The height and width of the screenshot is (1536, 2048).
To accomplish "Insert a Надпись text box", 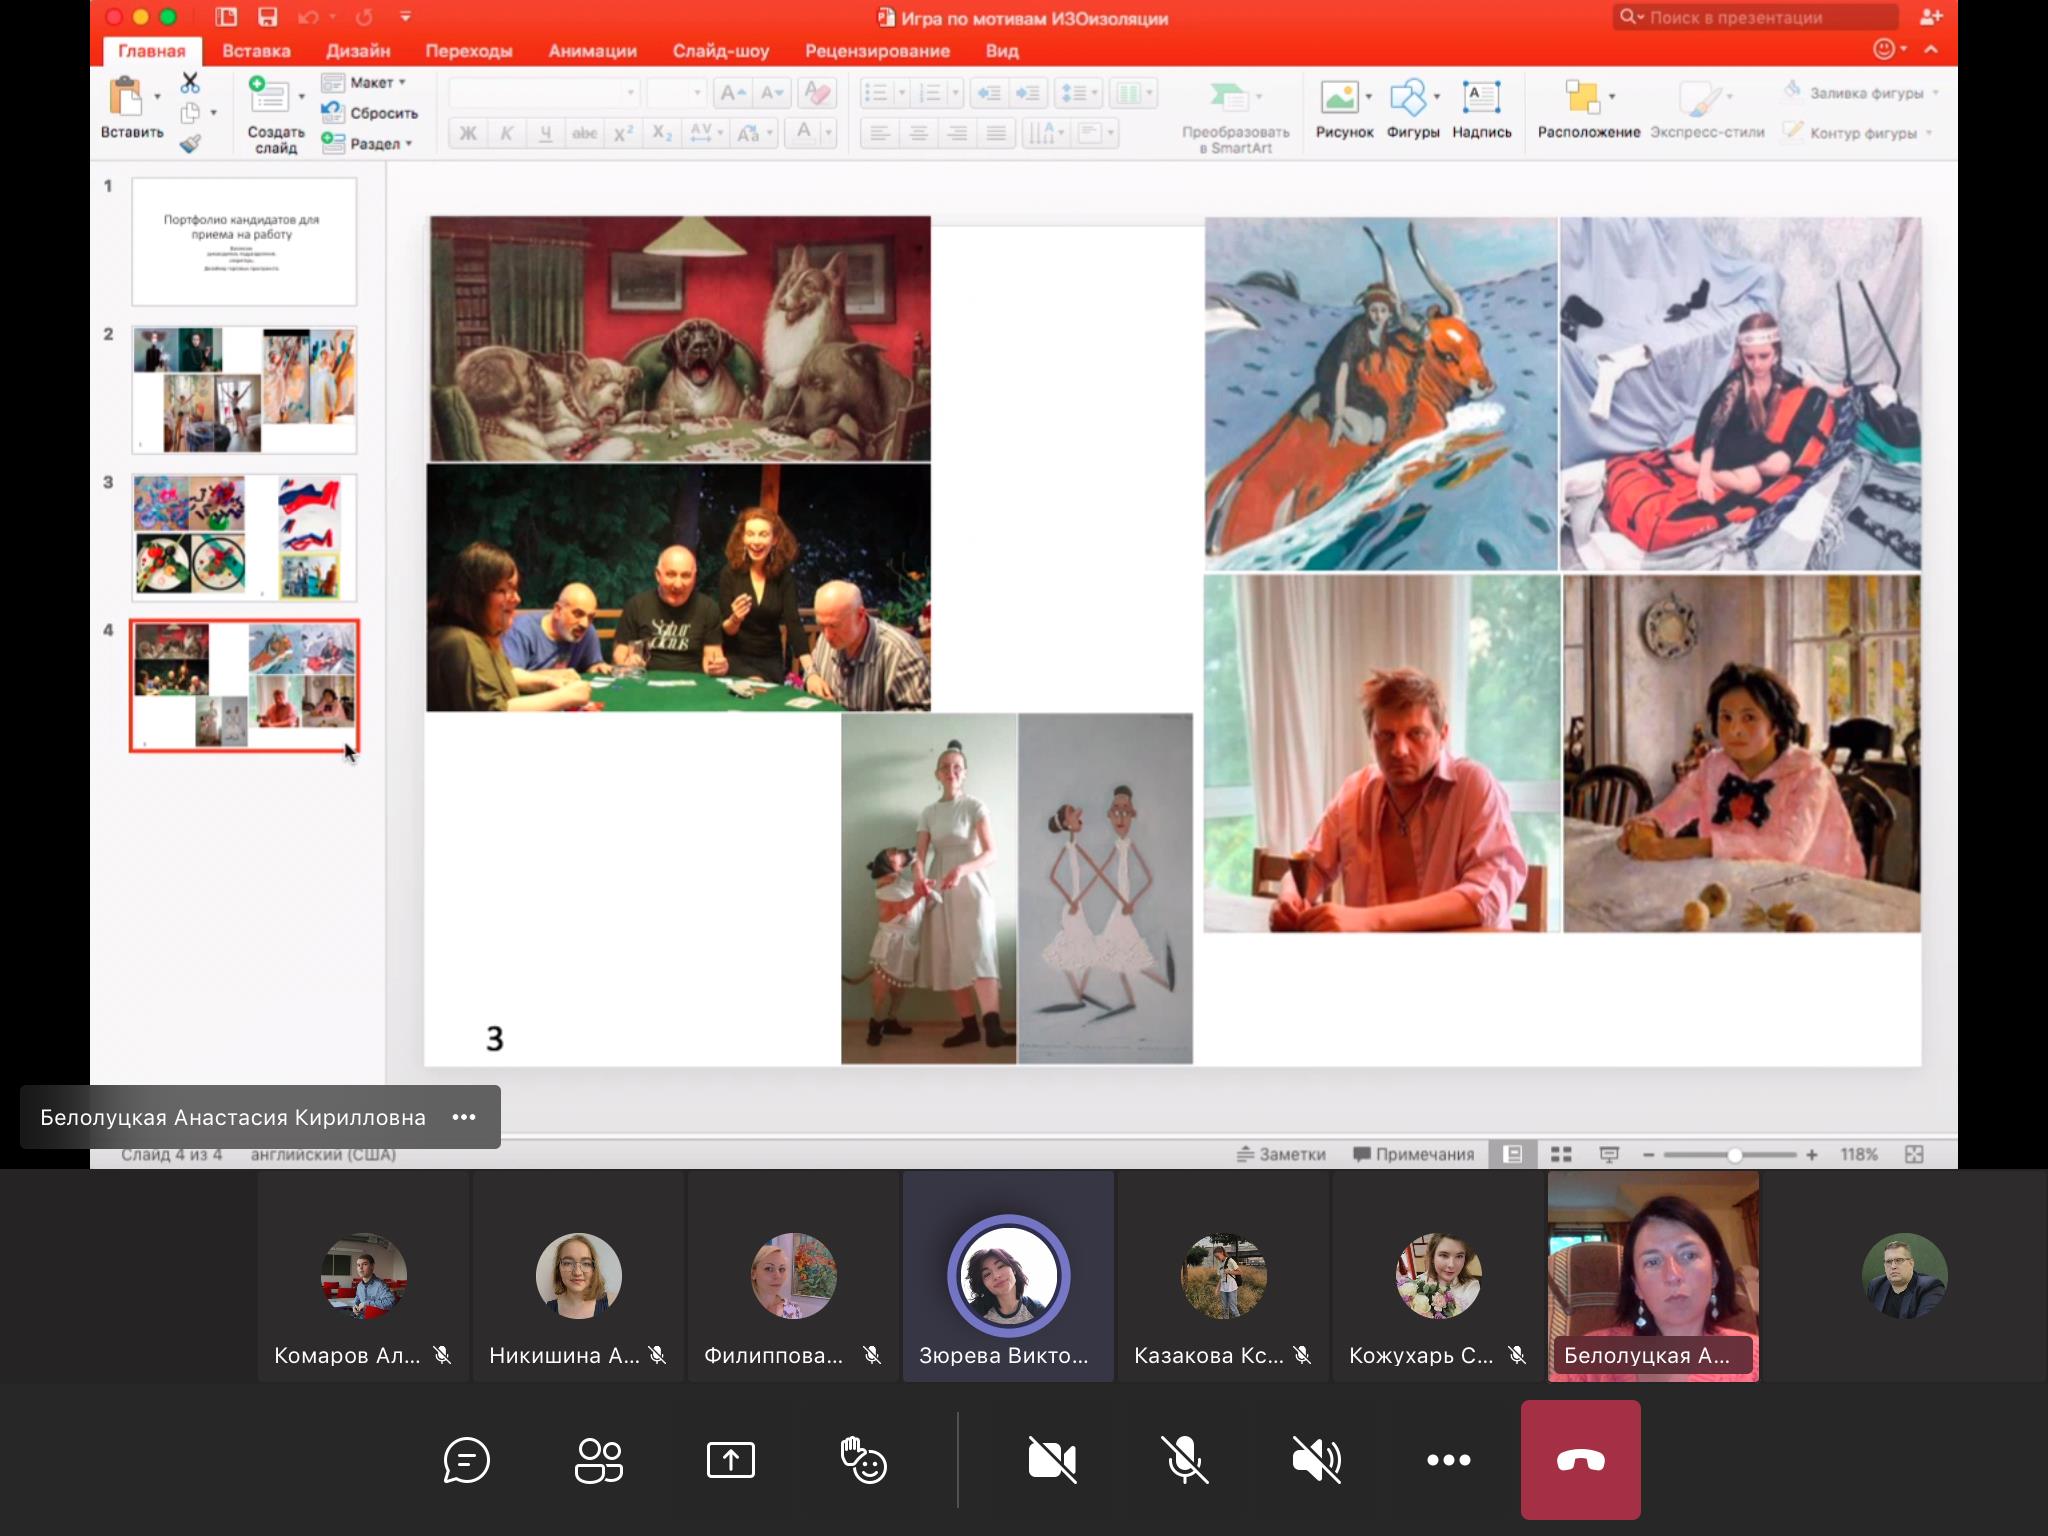I will coord(1481,98).
